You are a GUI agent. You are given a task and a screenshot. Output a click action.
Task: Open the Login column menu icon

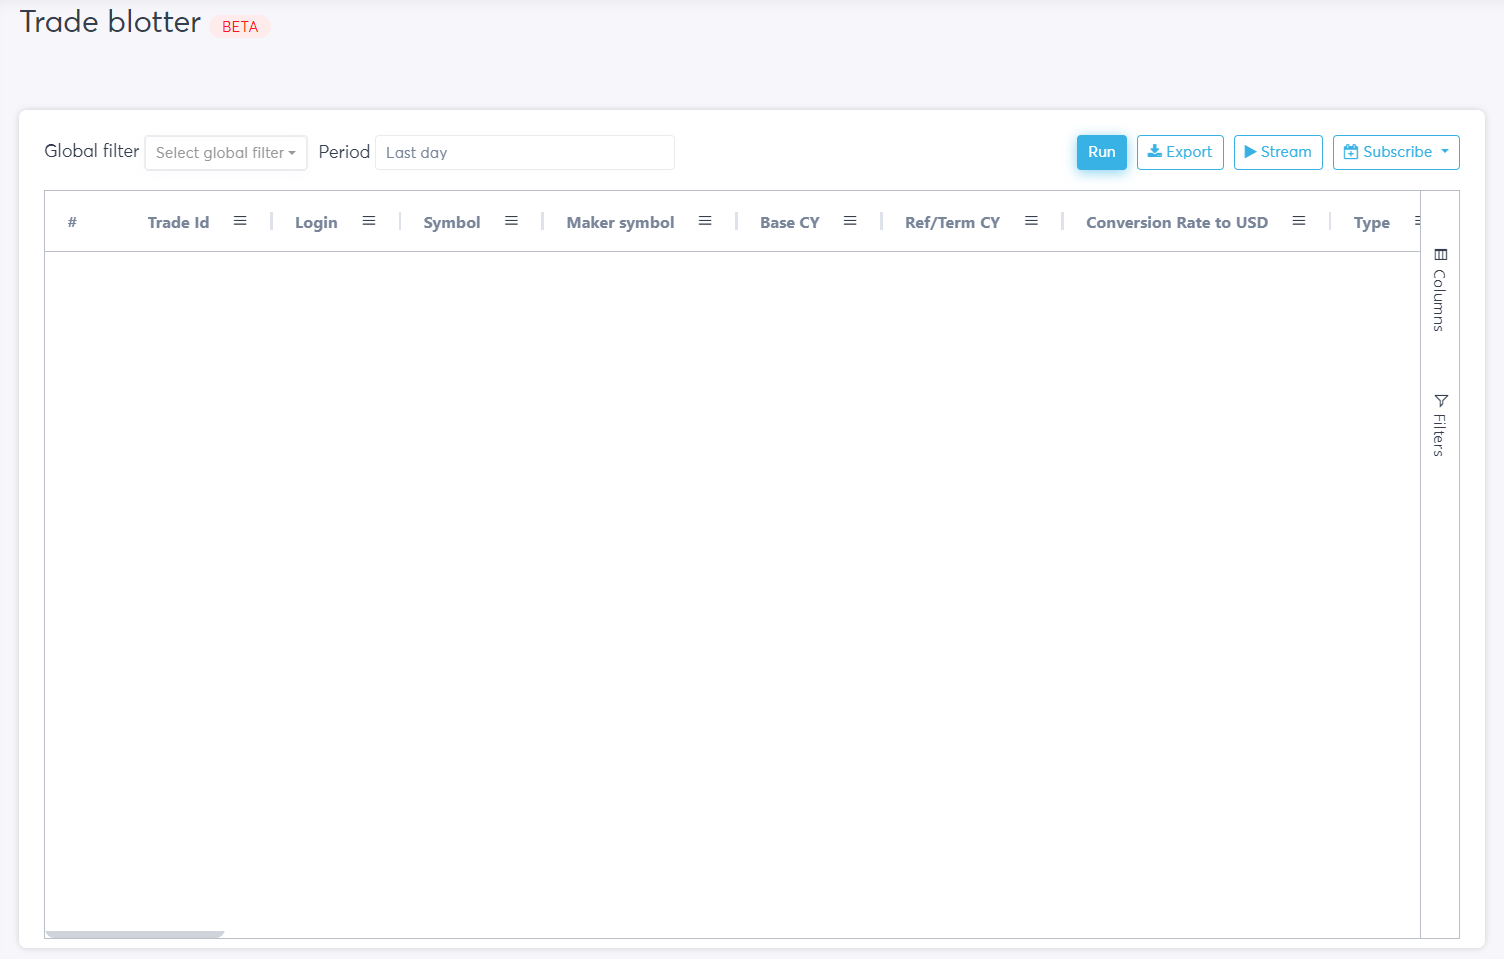coord(369,221)
